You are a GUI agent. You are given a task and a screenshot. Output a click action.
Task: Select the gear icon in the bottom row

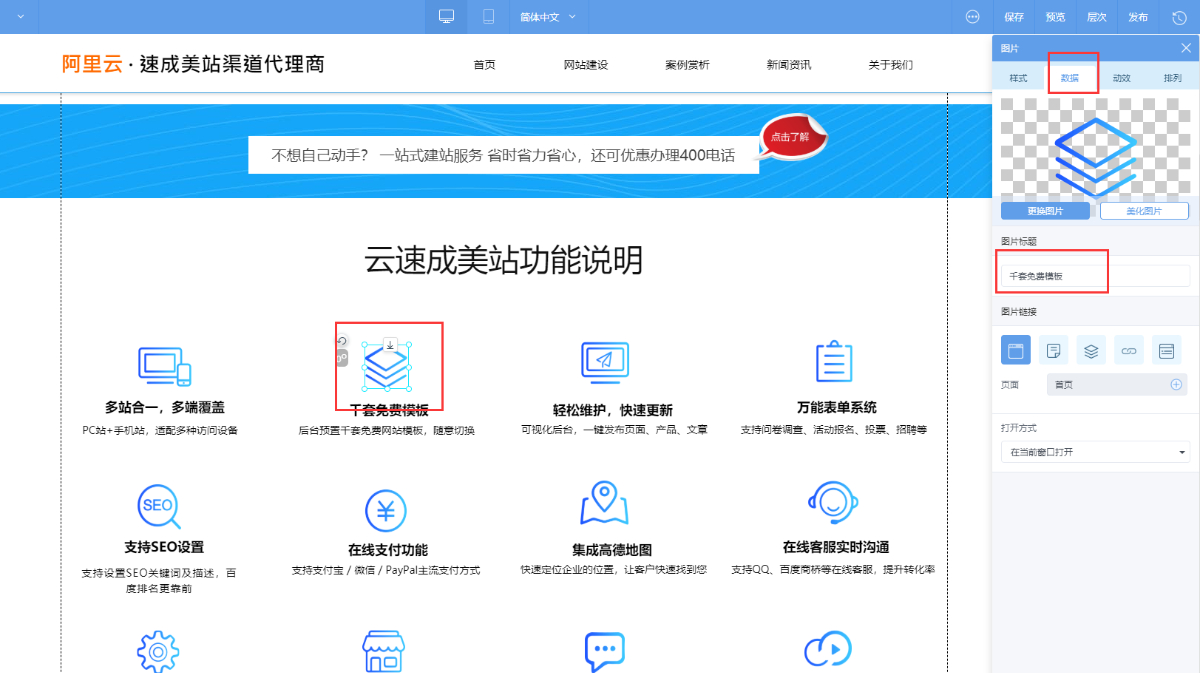[x=157, y=651]
